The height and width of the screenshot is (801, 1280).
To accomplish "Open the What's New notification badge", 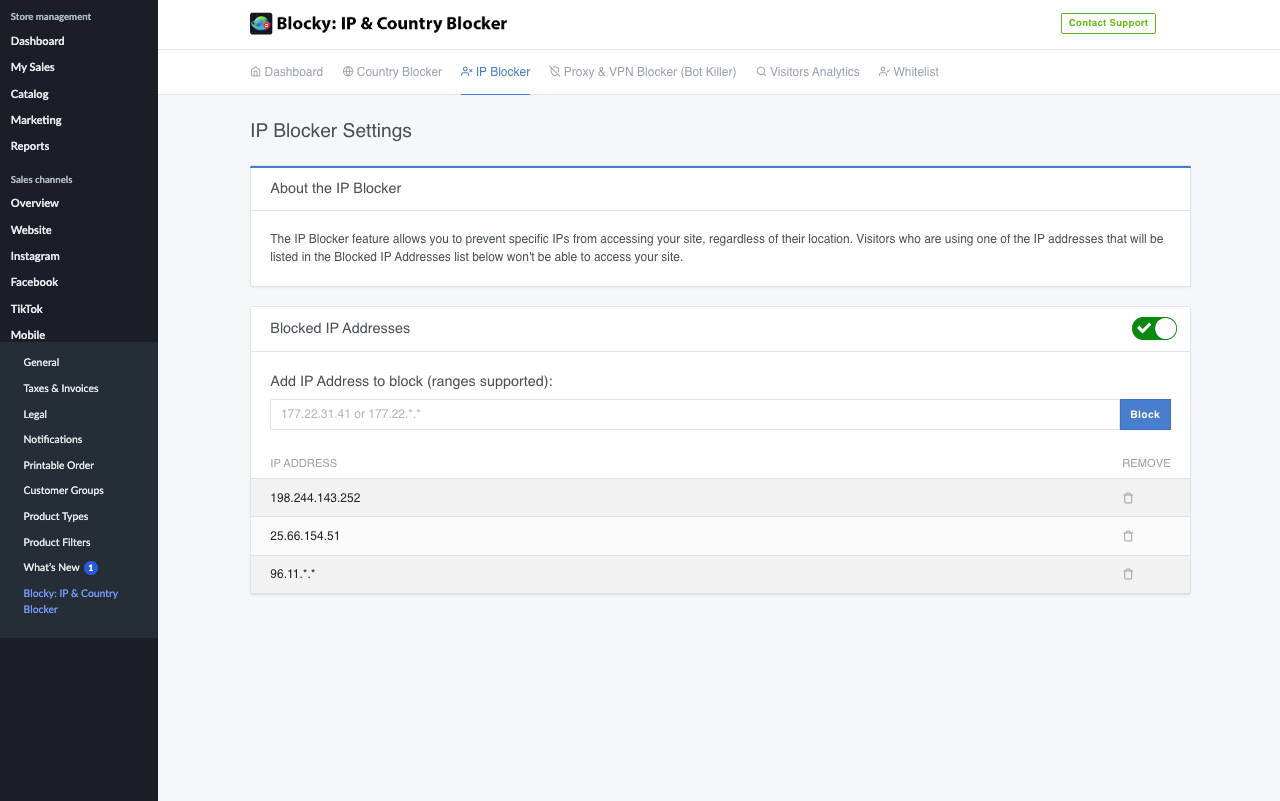I will pos(91,568).
